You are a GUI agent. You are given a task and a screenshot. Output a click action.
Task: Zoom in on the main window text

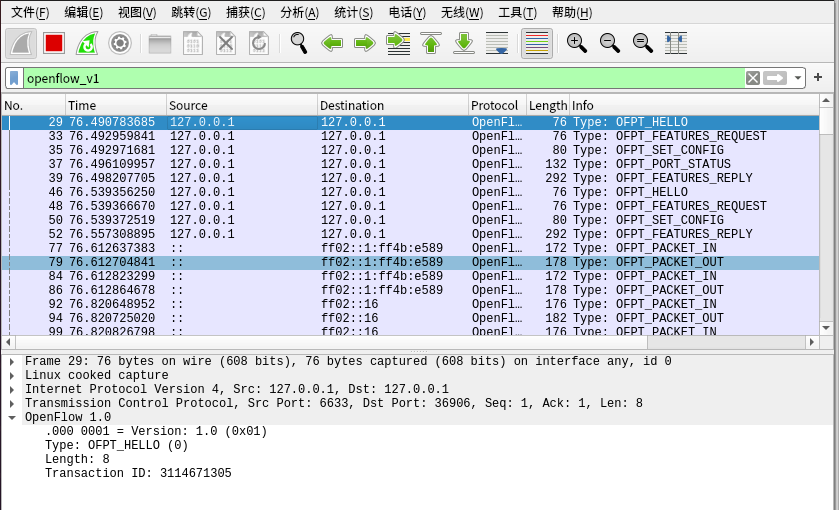(577, 43)
